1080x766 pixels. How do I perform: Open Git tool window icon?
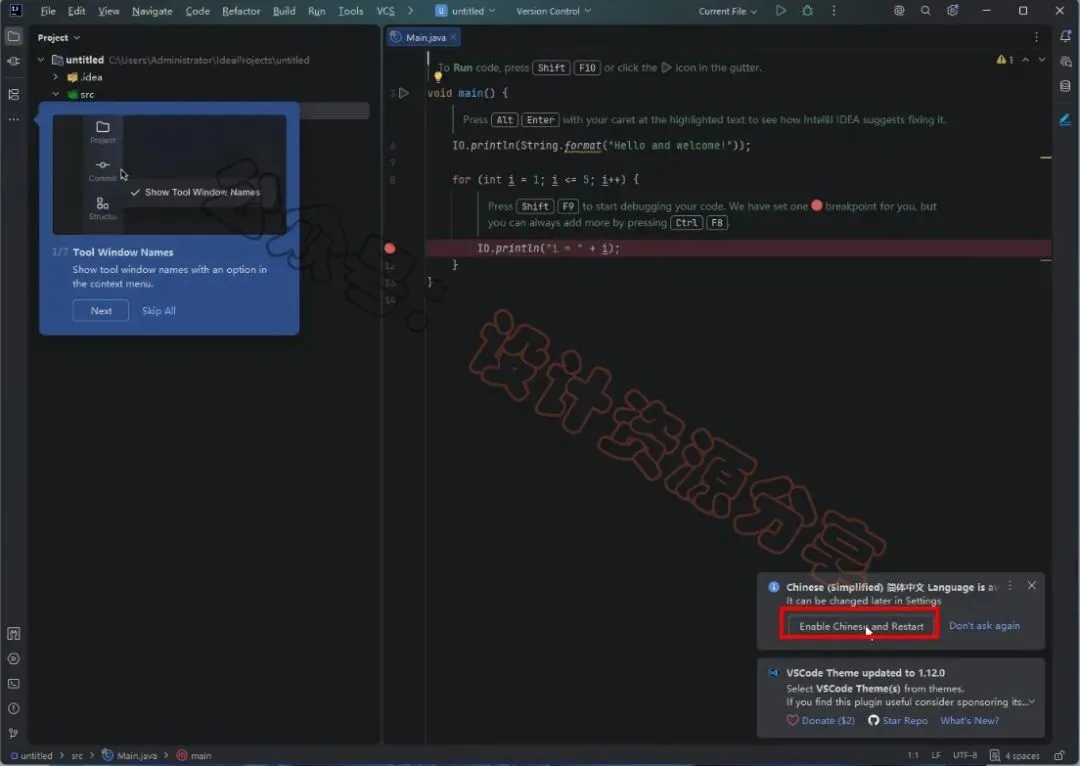14,734
